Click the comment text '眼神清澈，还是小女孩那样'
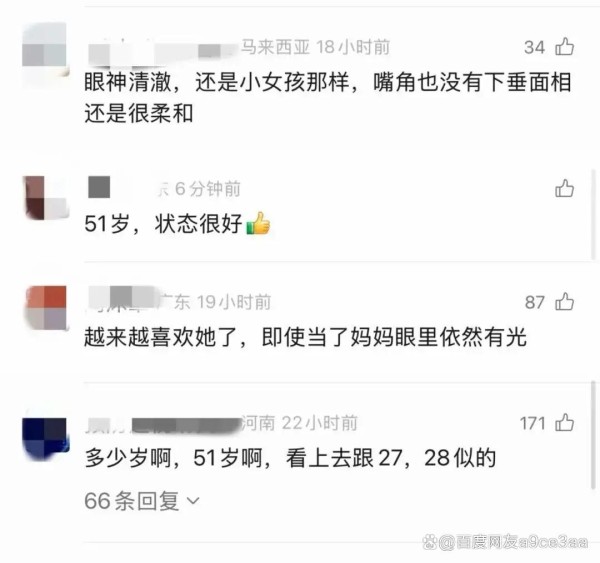 pos(217,82)
